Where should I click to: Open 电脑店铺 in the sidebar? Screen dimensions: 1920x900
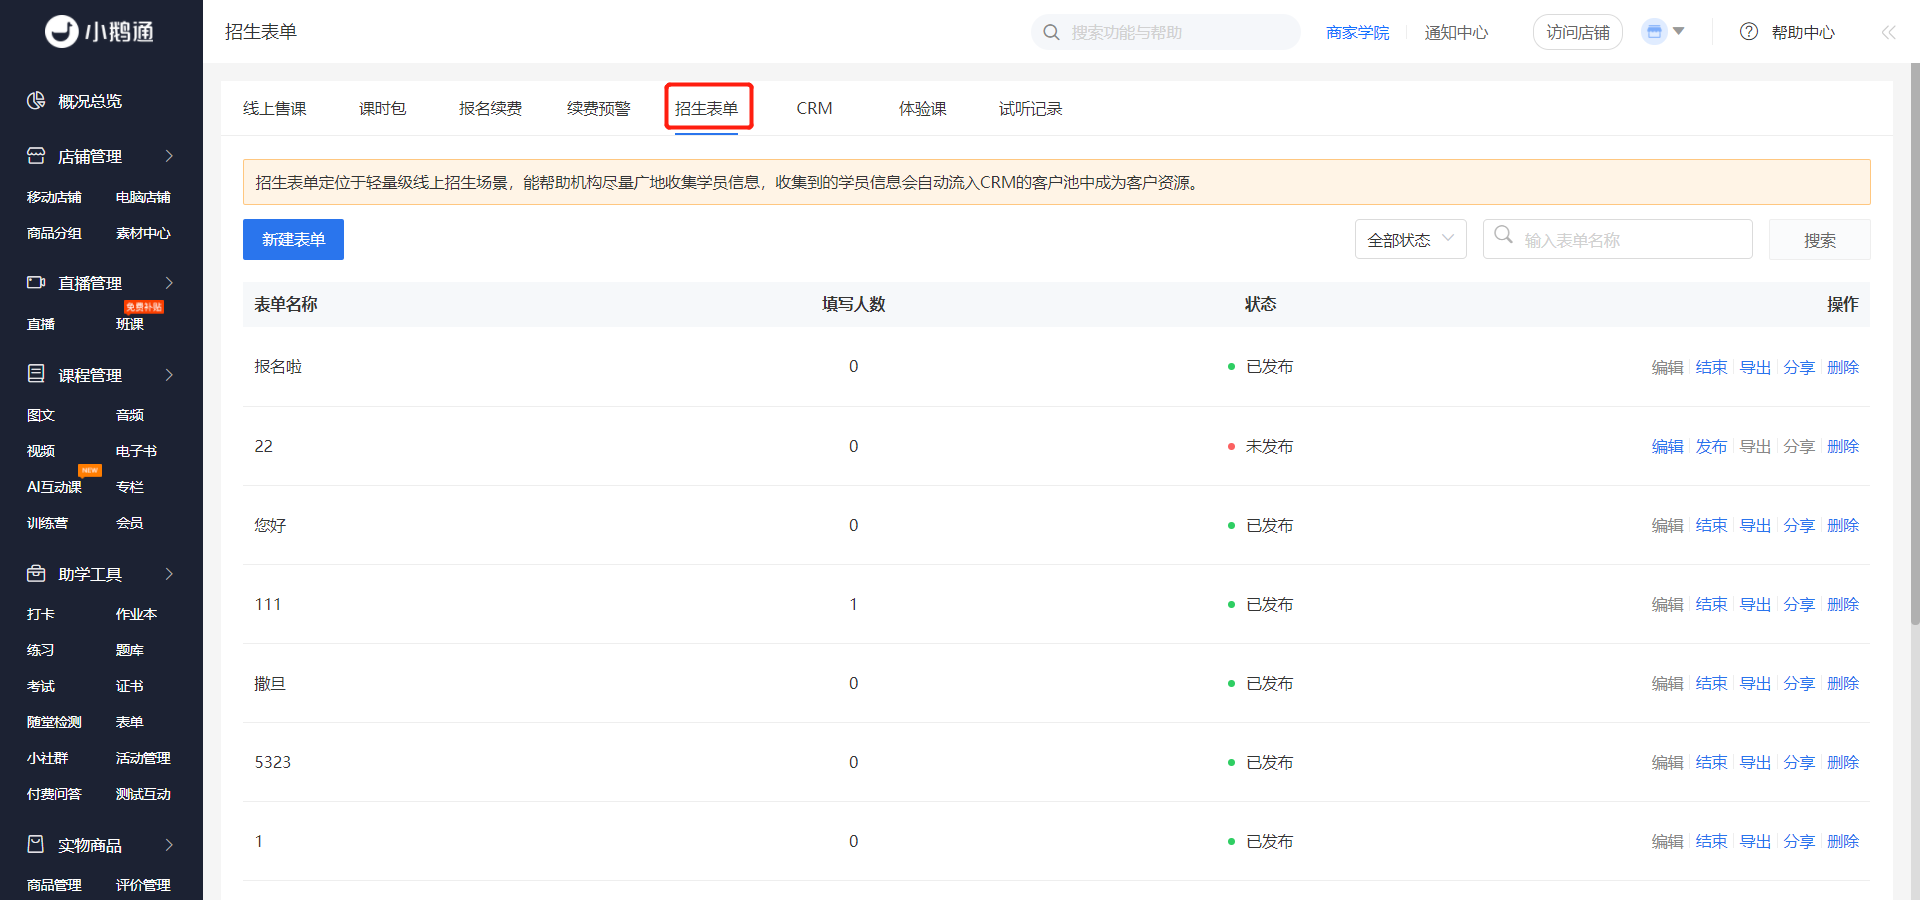(143, 197)
